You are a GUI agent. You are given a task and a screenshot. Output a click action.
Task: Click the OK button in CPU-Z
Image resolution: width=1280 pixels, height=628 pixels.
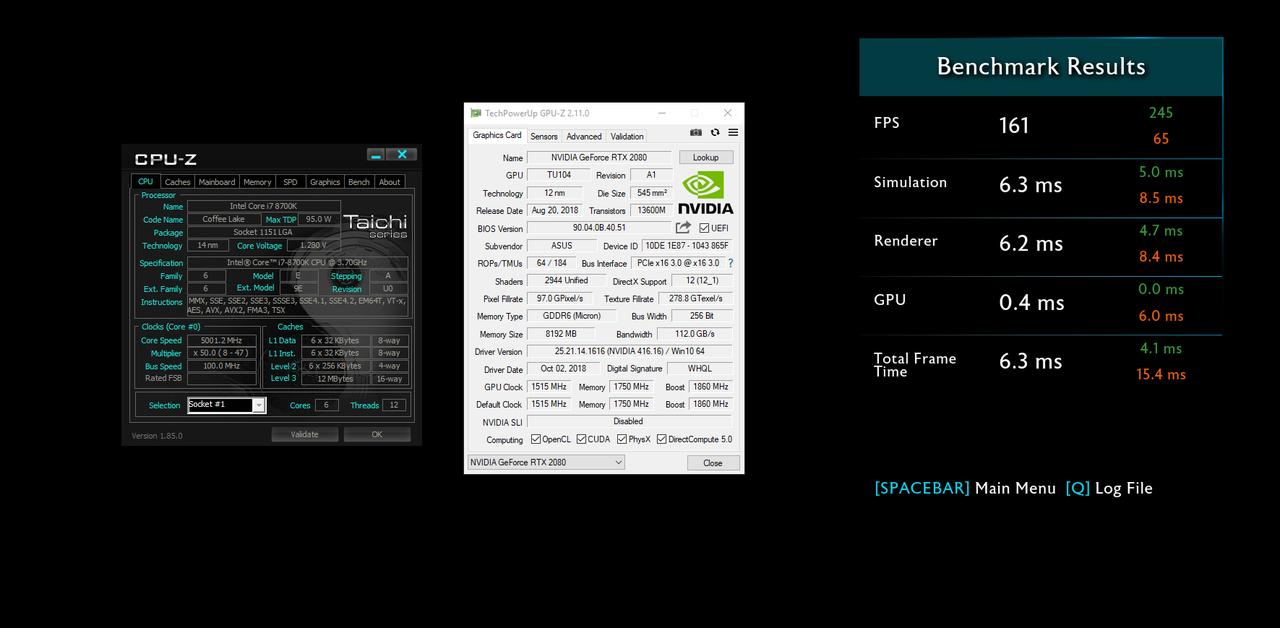pos(377,434)
